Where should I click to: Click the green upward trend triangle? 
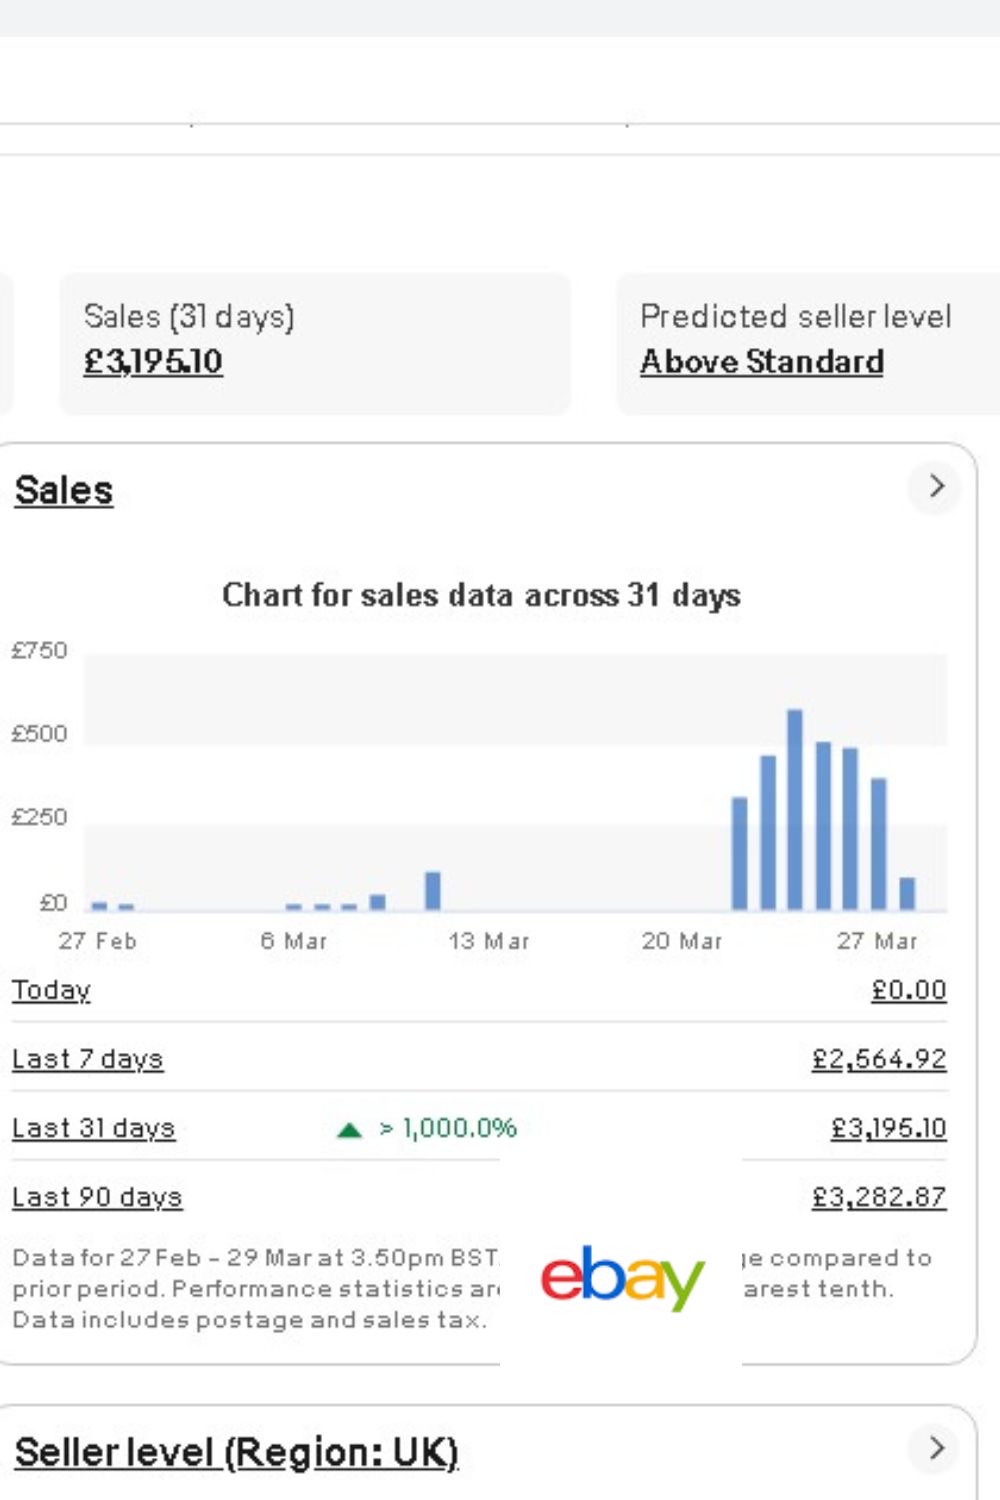click(349, 1130)
